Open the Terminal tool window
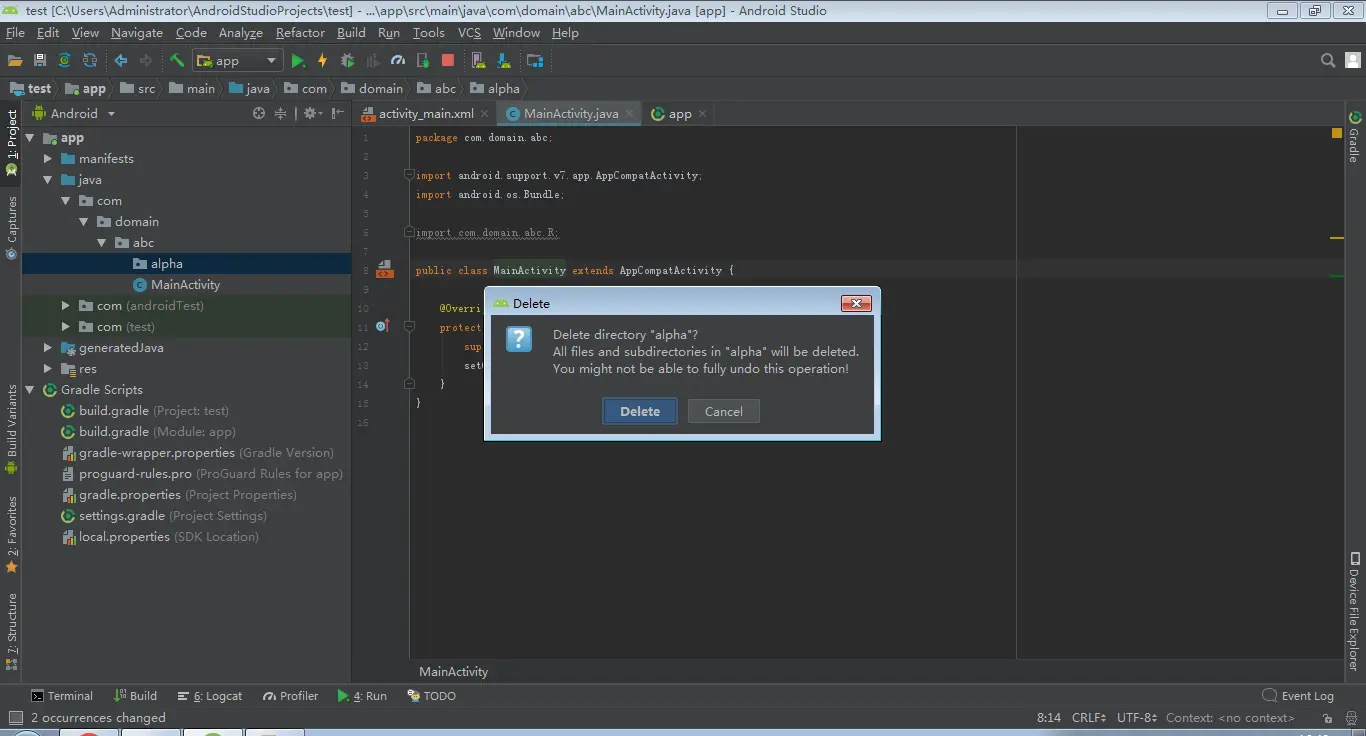This screenshot has width=1366, height=736. pos(61,696)
